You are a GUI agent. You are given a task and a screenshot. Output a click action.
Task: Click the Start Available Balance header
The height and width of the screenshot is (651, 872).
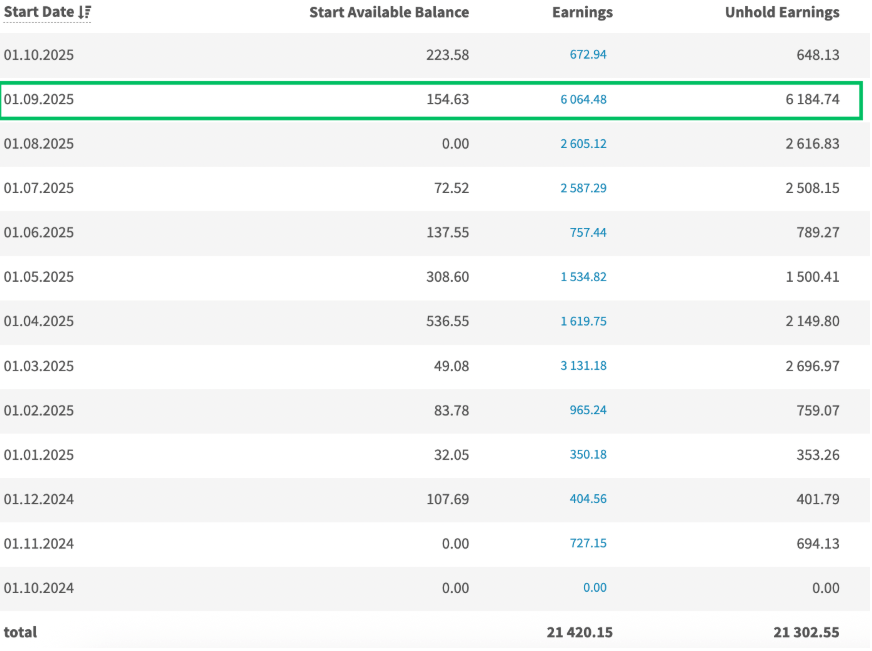pos(389,13)
